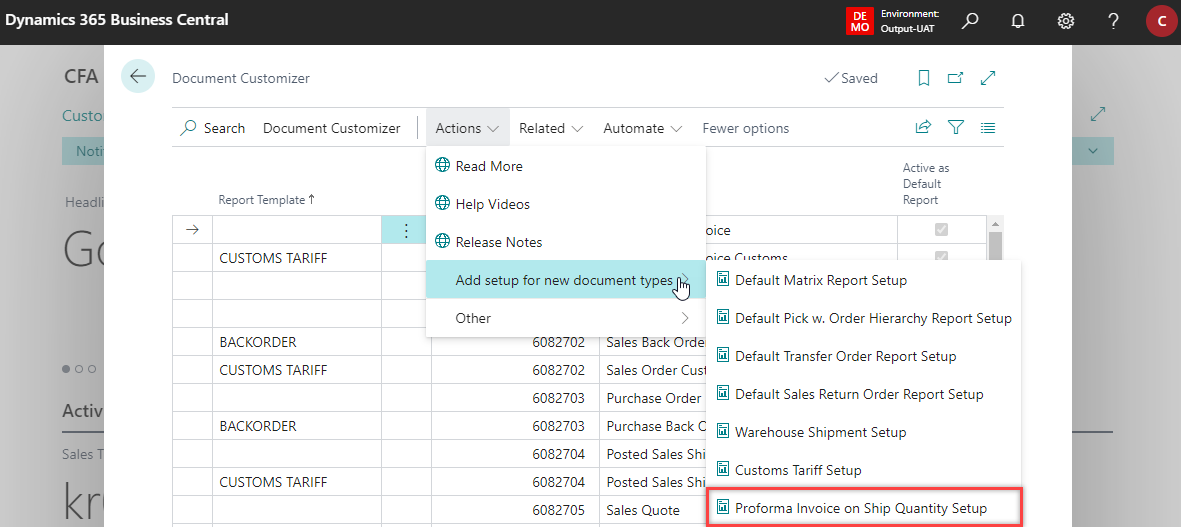Click the icon next to Customs Tariff Setup

click(x=722, y=469)
